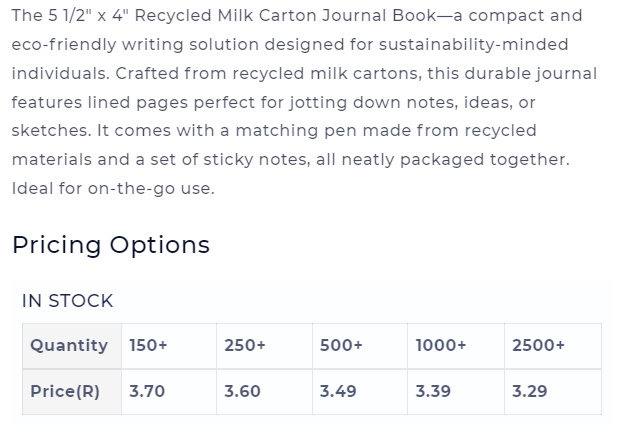This screenshot has width=620, height=427.
Task: Click the 'set of sticky notes' phrase
Action: click(x=229, y=160)
